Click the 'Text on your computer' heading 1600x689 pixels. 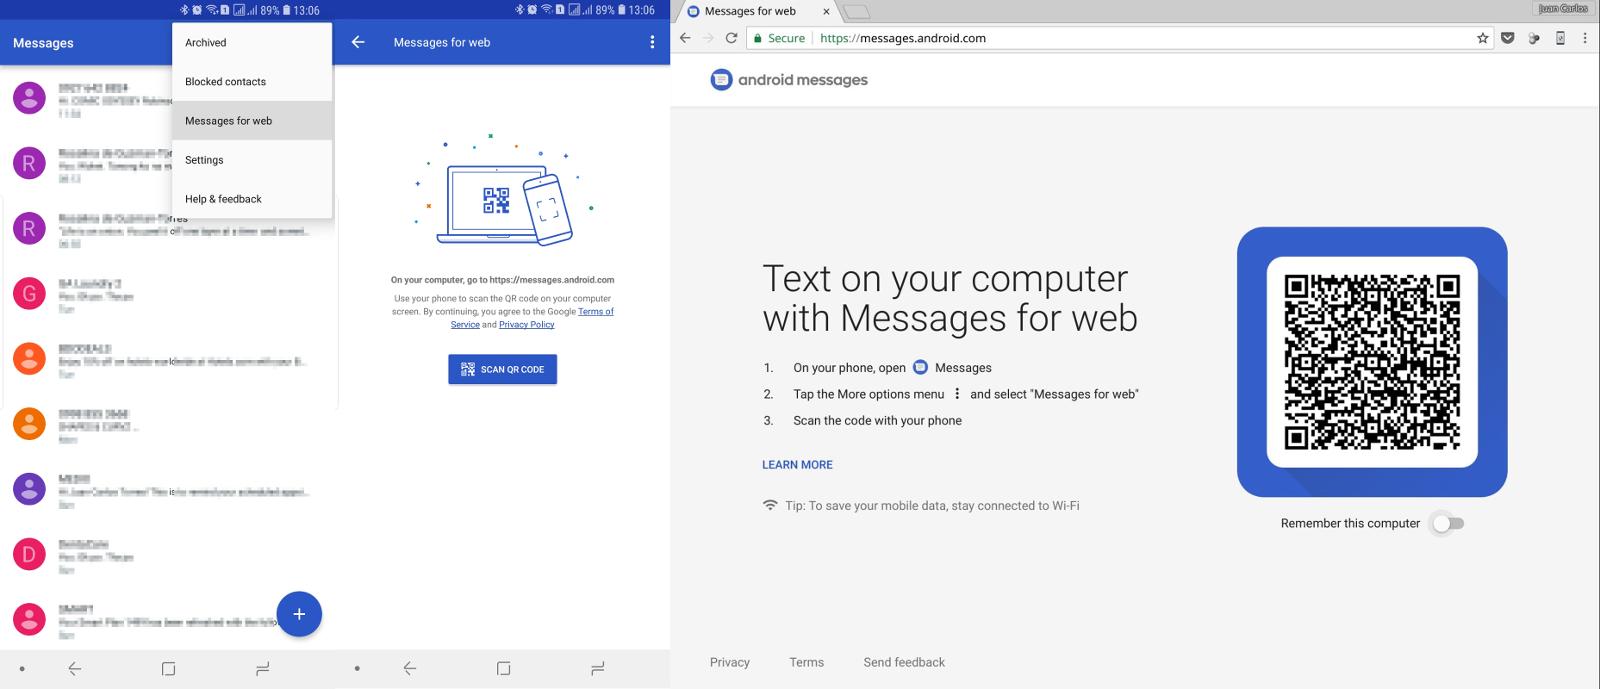click(x=950, y=298)
